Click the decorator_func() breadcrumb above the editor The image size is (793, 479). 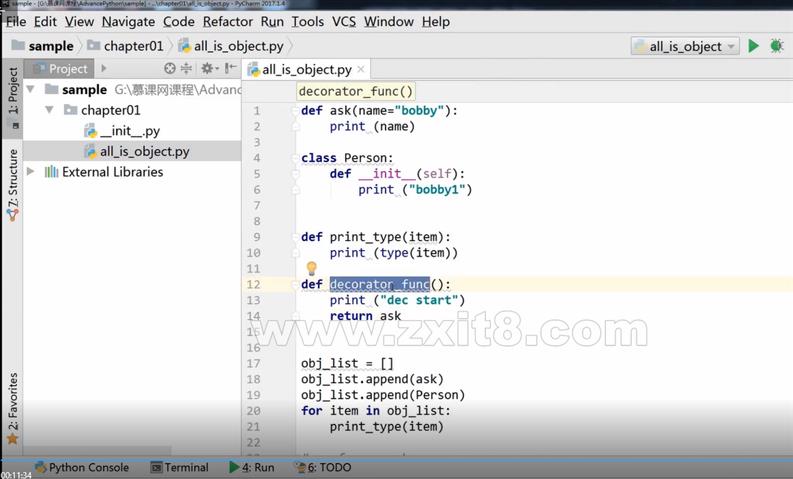(x=356, y=92)
